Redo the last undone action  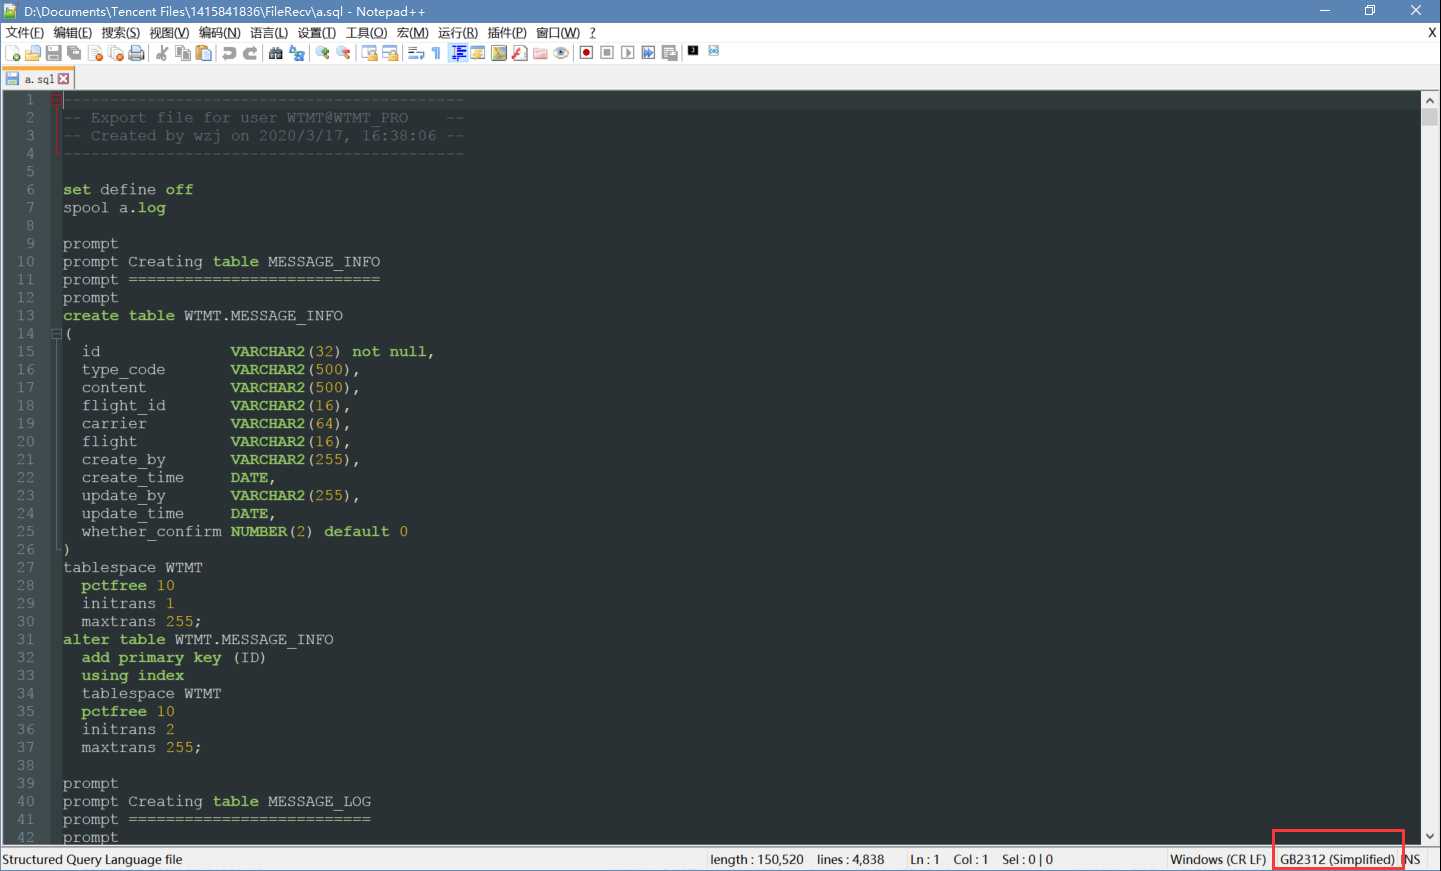(250, 53)
